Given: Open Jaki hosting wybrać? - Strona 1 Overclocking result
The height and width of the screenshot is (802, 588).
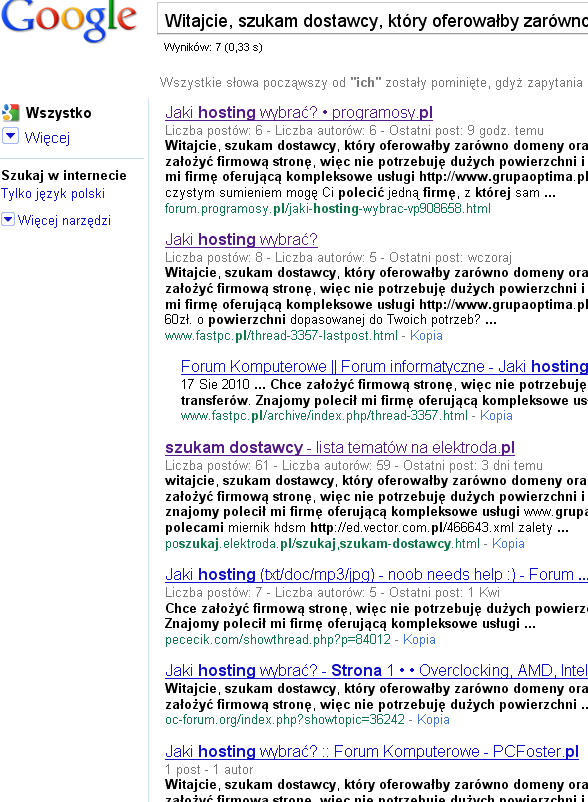Looking at the screenshot, I should (x=376, y=670).
